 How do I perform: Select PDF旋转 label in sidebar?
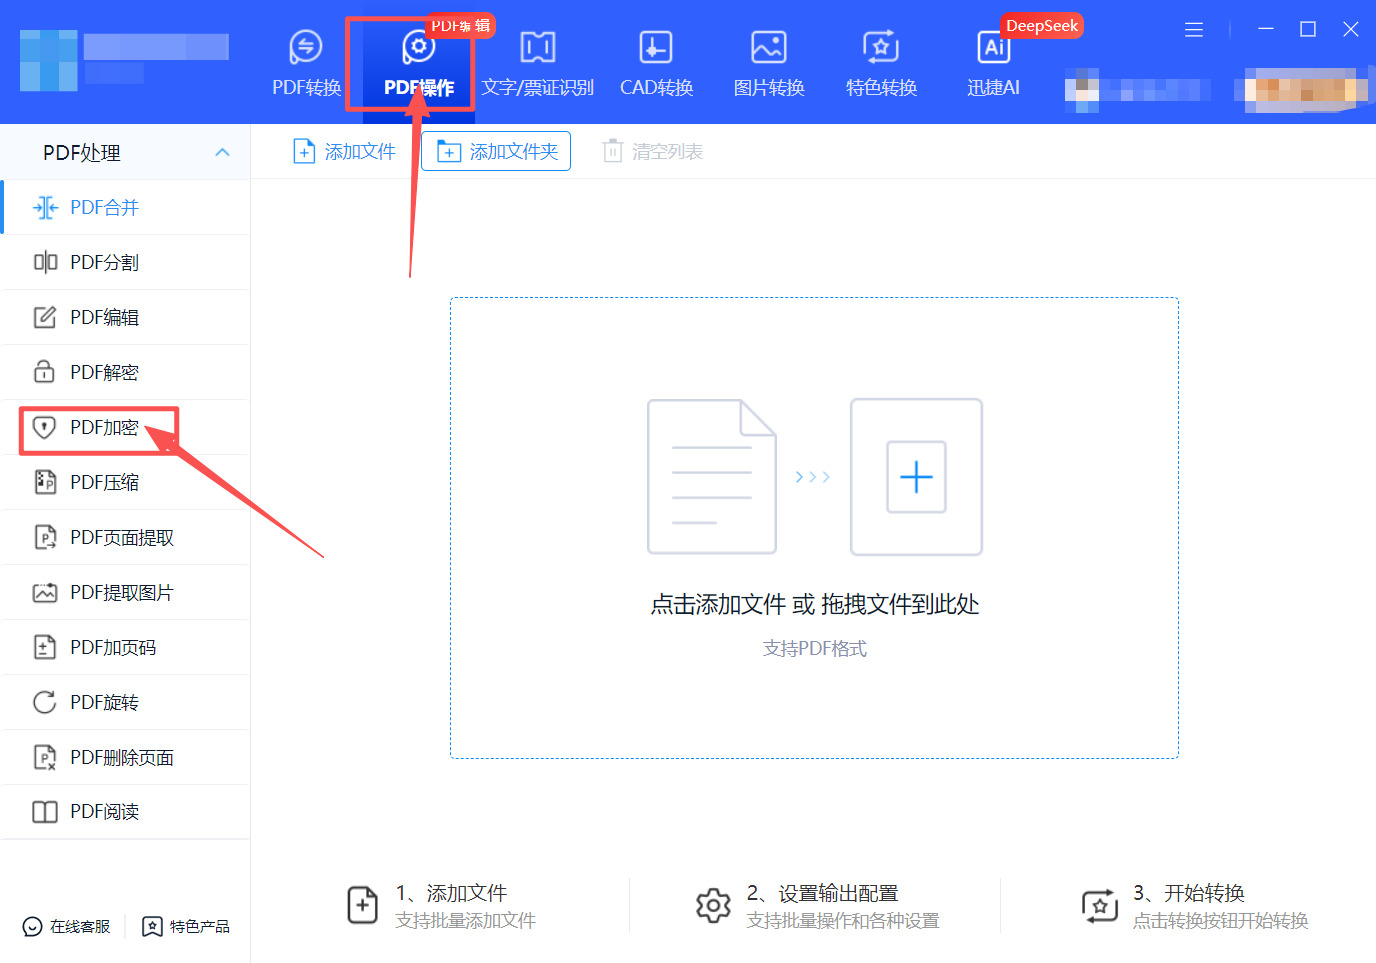point(104,702)
